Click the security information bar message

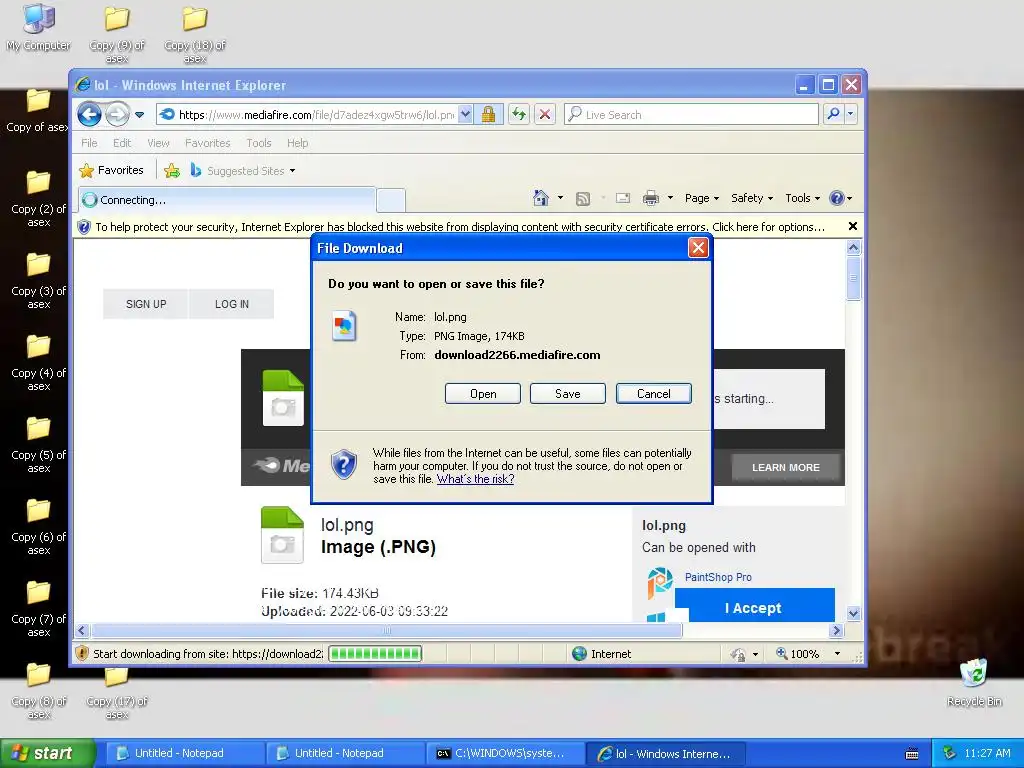[460, 227]
